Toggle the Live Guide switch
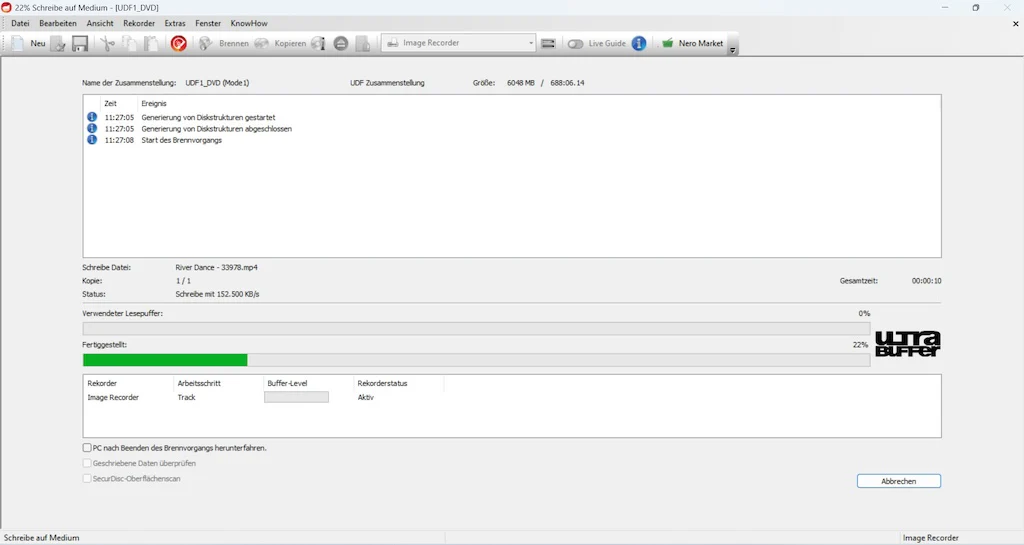This screenshot has height=545, width=1024. (x=575, y=44)
